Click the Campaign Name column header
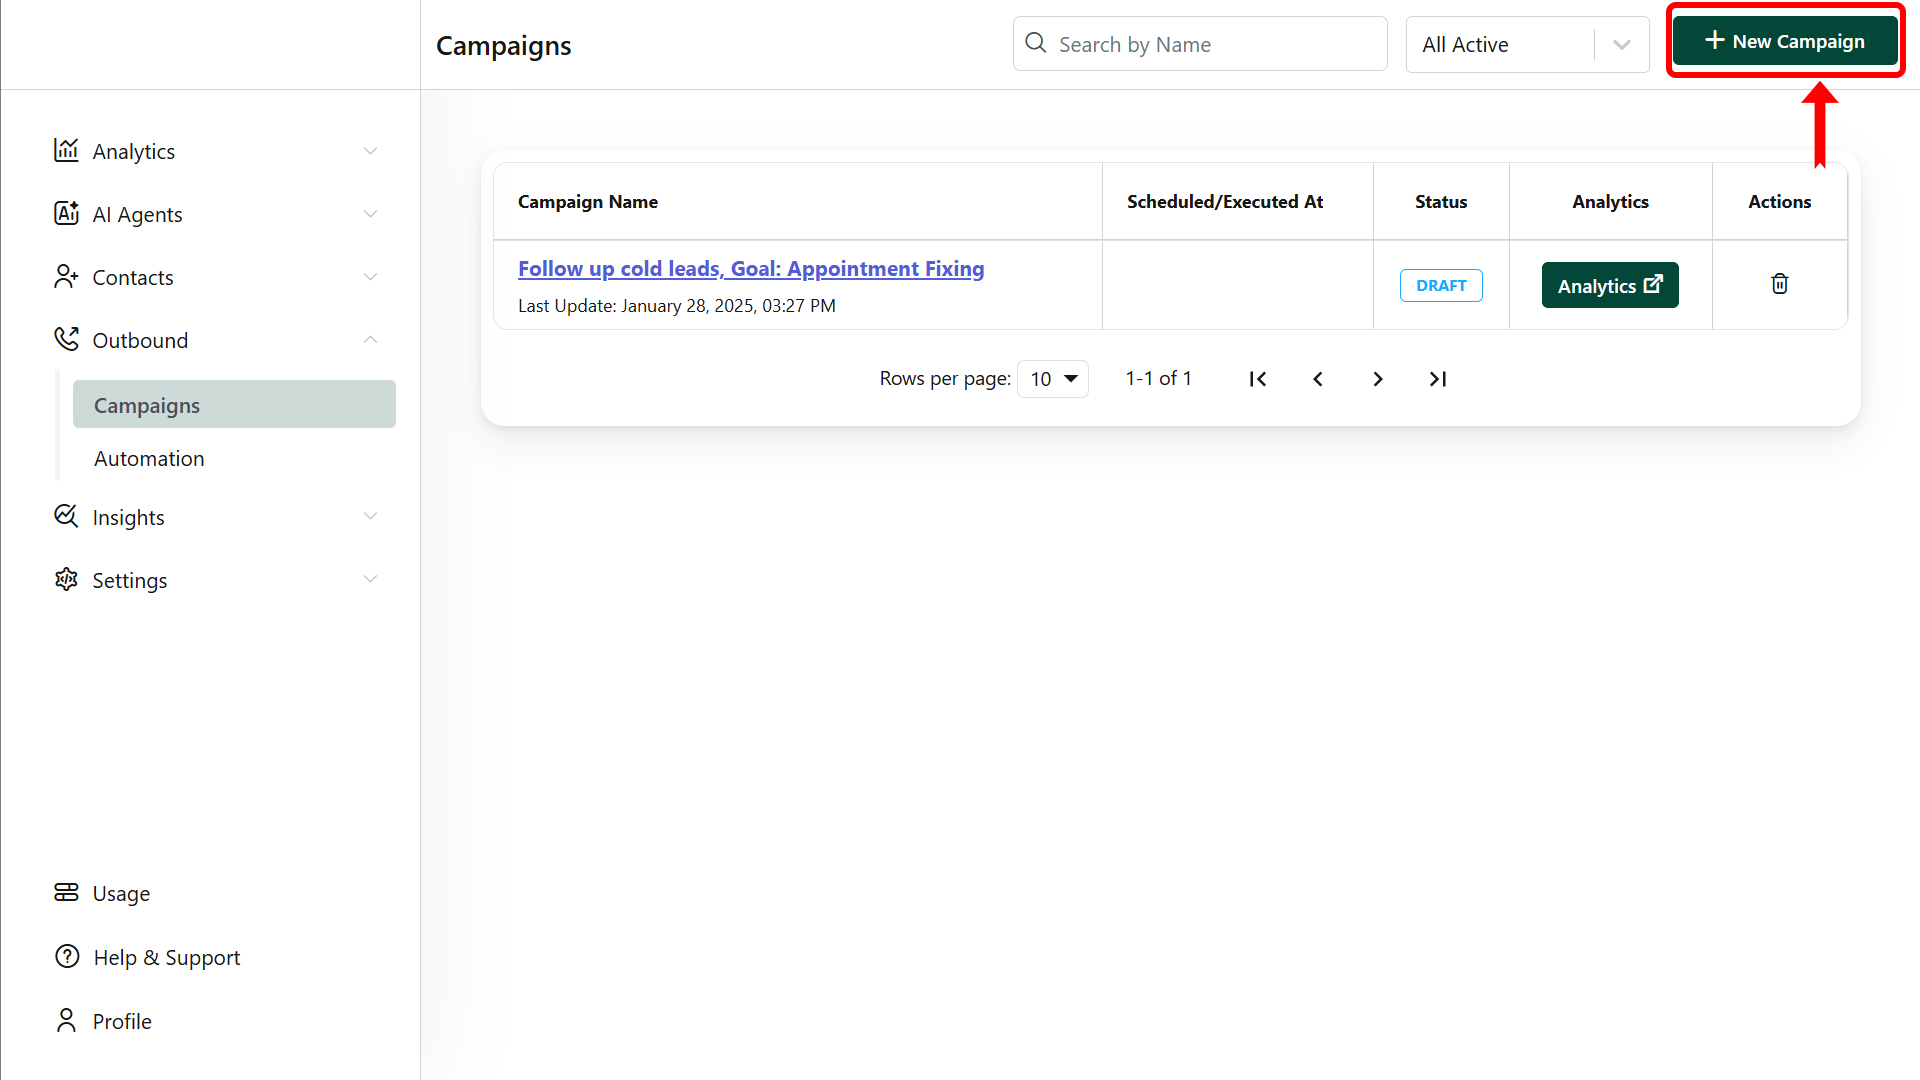Image resolution: width=1920 pixels, height=1080 pixels. (x=588, y=201)
